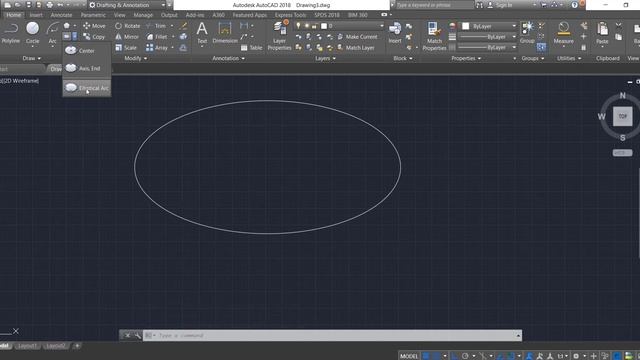Open the View ribbon tab
The width and height of the screenshot is (640, 360).
pyautogui.click(x=120, y=15)
